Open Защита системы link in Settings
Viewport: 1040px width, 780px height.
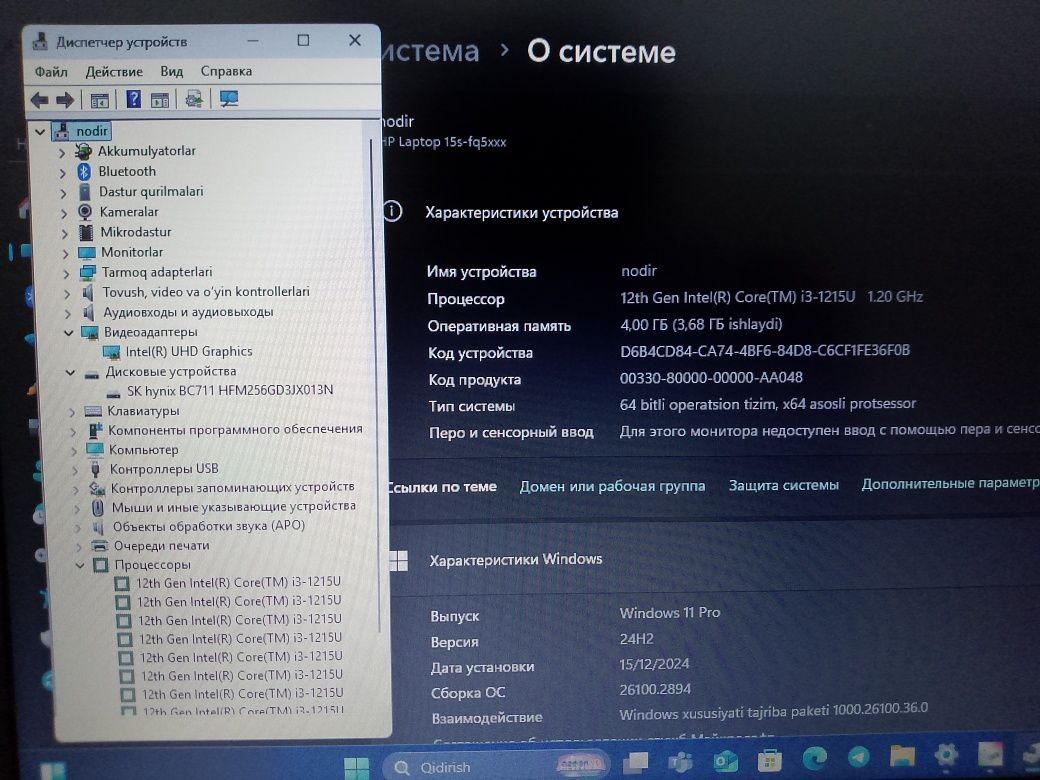(784, 486)
